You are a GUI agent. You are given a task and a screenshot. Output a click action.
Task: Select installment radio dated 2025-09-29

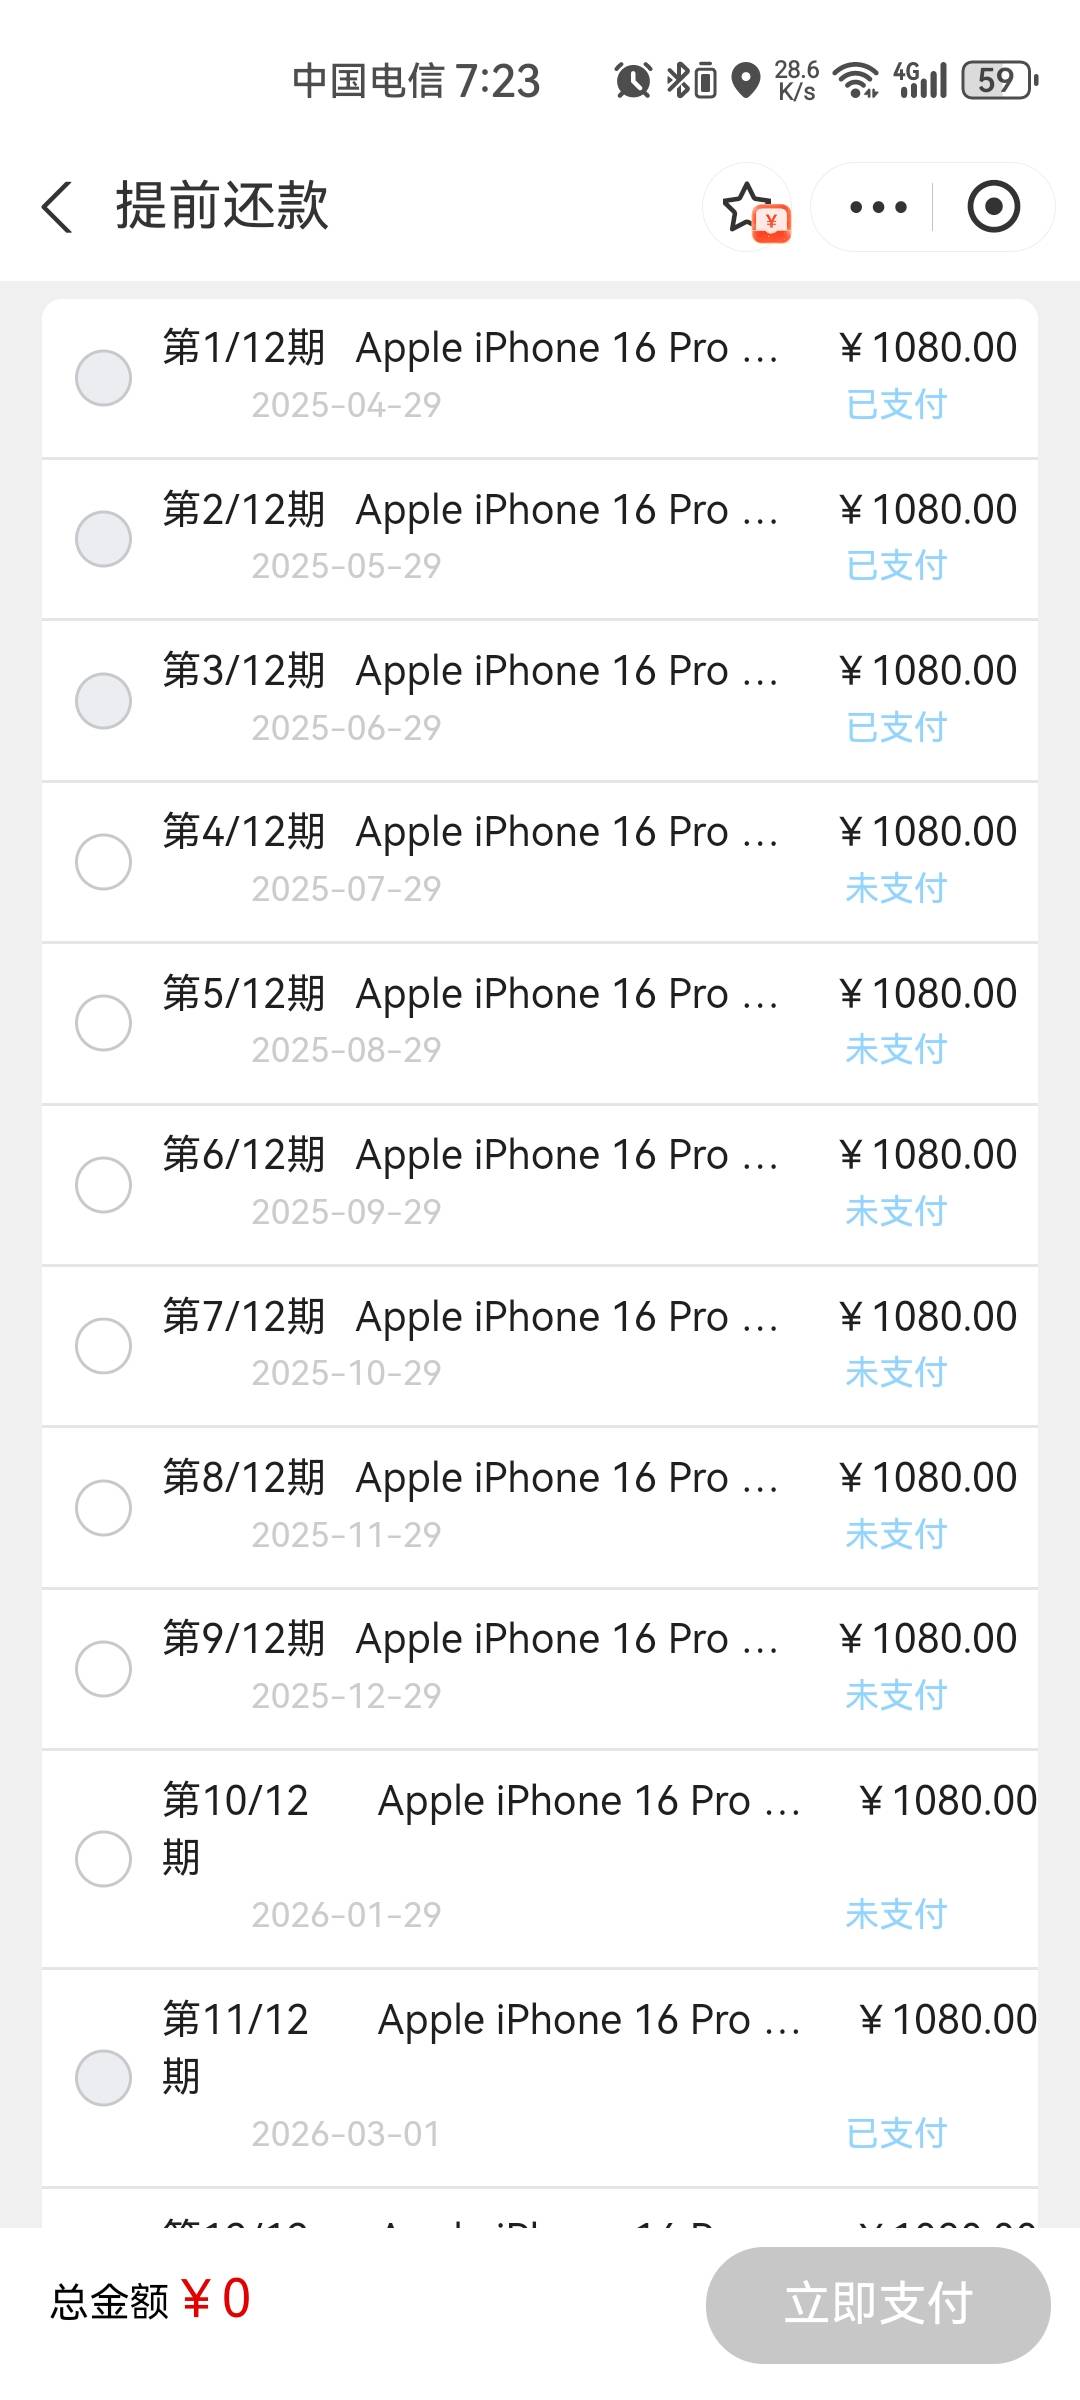pyautogui.click(x=103, y=1184)
